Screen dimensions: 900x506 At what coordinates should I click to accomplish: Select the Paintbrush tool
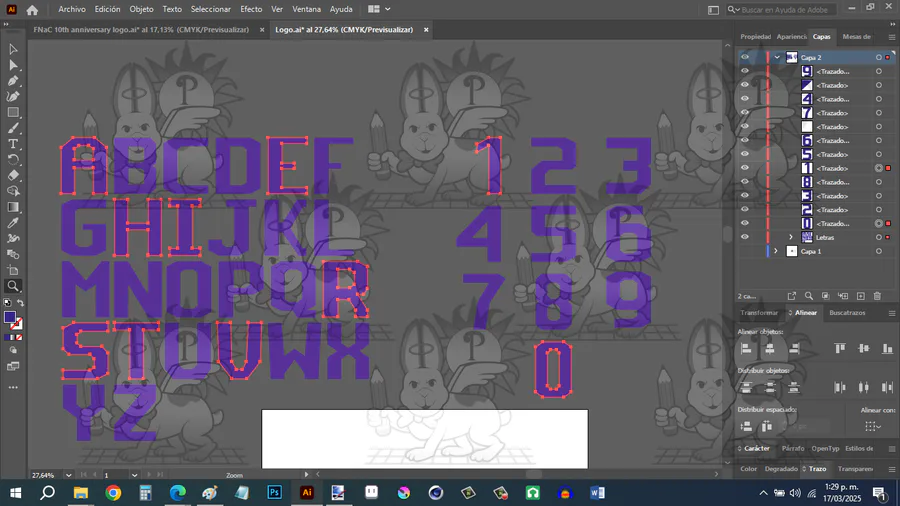pyautogui.click(x=13, y=128)
